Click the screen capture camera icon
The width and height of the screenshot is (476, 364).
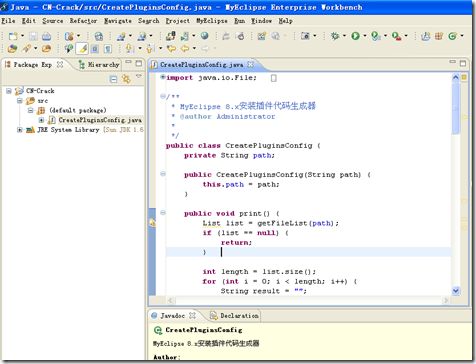[x=305, y=36]
